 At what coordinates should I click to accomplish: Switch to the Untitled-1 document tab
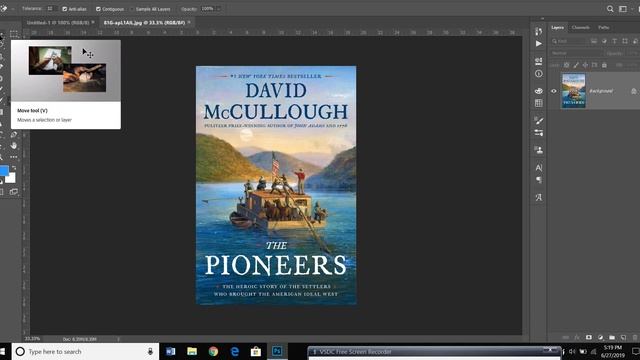58,23
